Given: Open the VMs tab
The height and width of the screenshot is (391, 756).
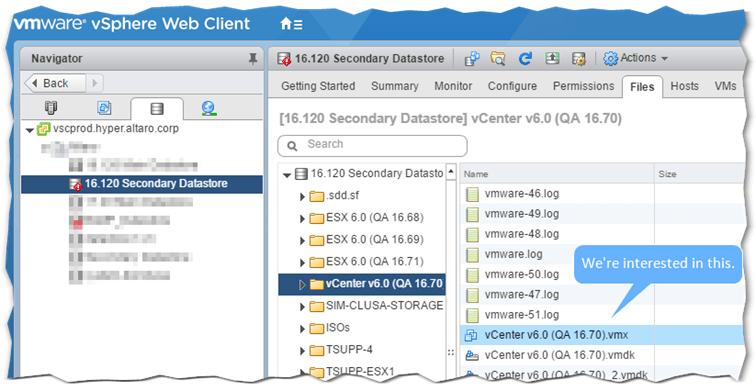Looking at the screenshot, I should (x=725, y=86).
